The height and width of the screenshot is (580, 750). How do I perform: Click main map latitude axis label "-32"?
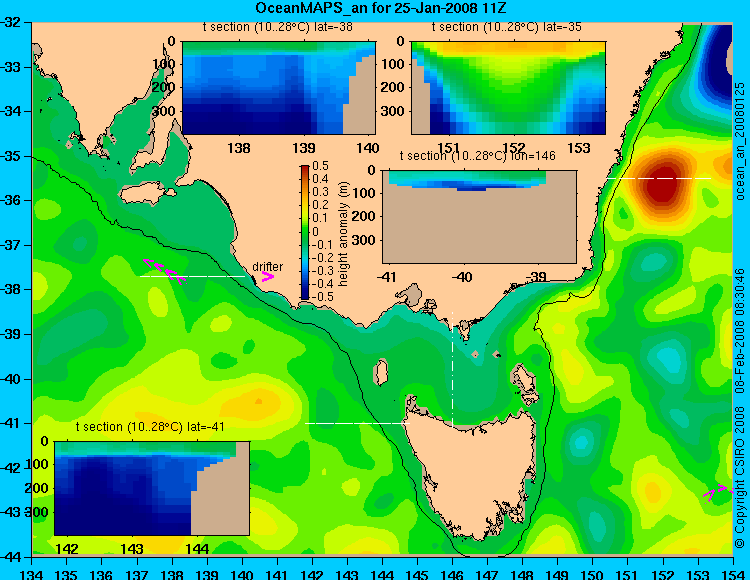pyautogui.click(x=11, y=22)
